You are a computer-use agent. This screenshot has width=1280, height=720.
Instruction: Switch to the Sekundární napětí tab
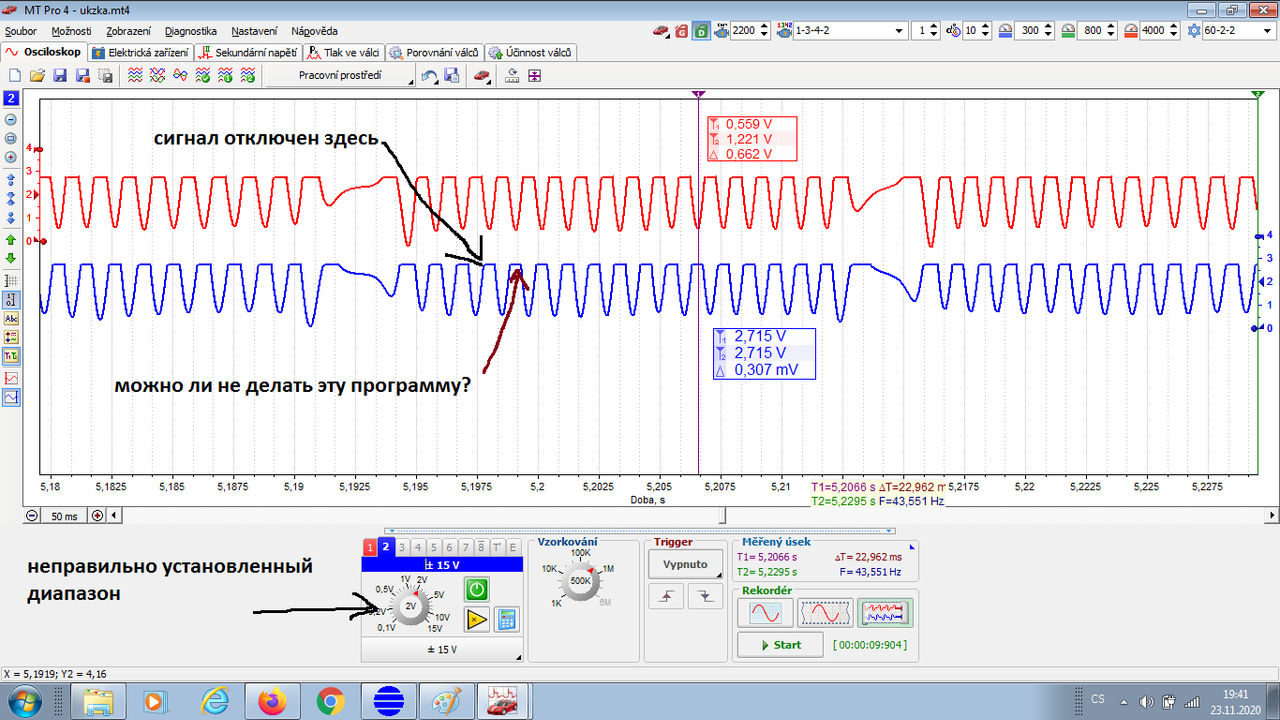pos(250,52)
